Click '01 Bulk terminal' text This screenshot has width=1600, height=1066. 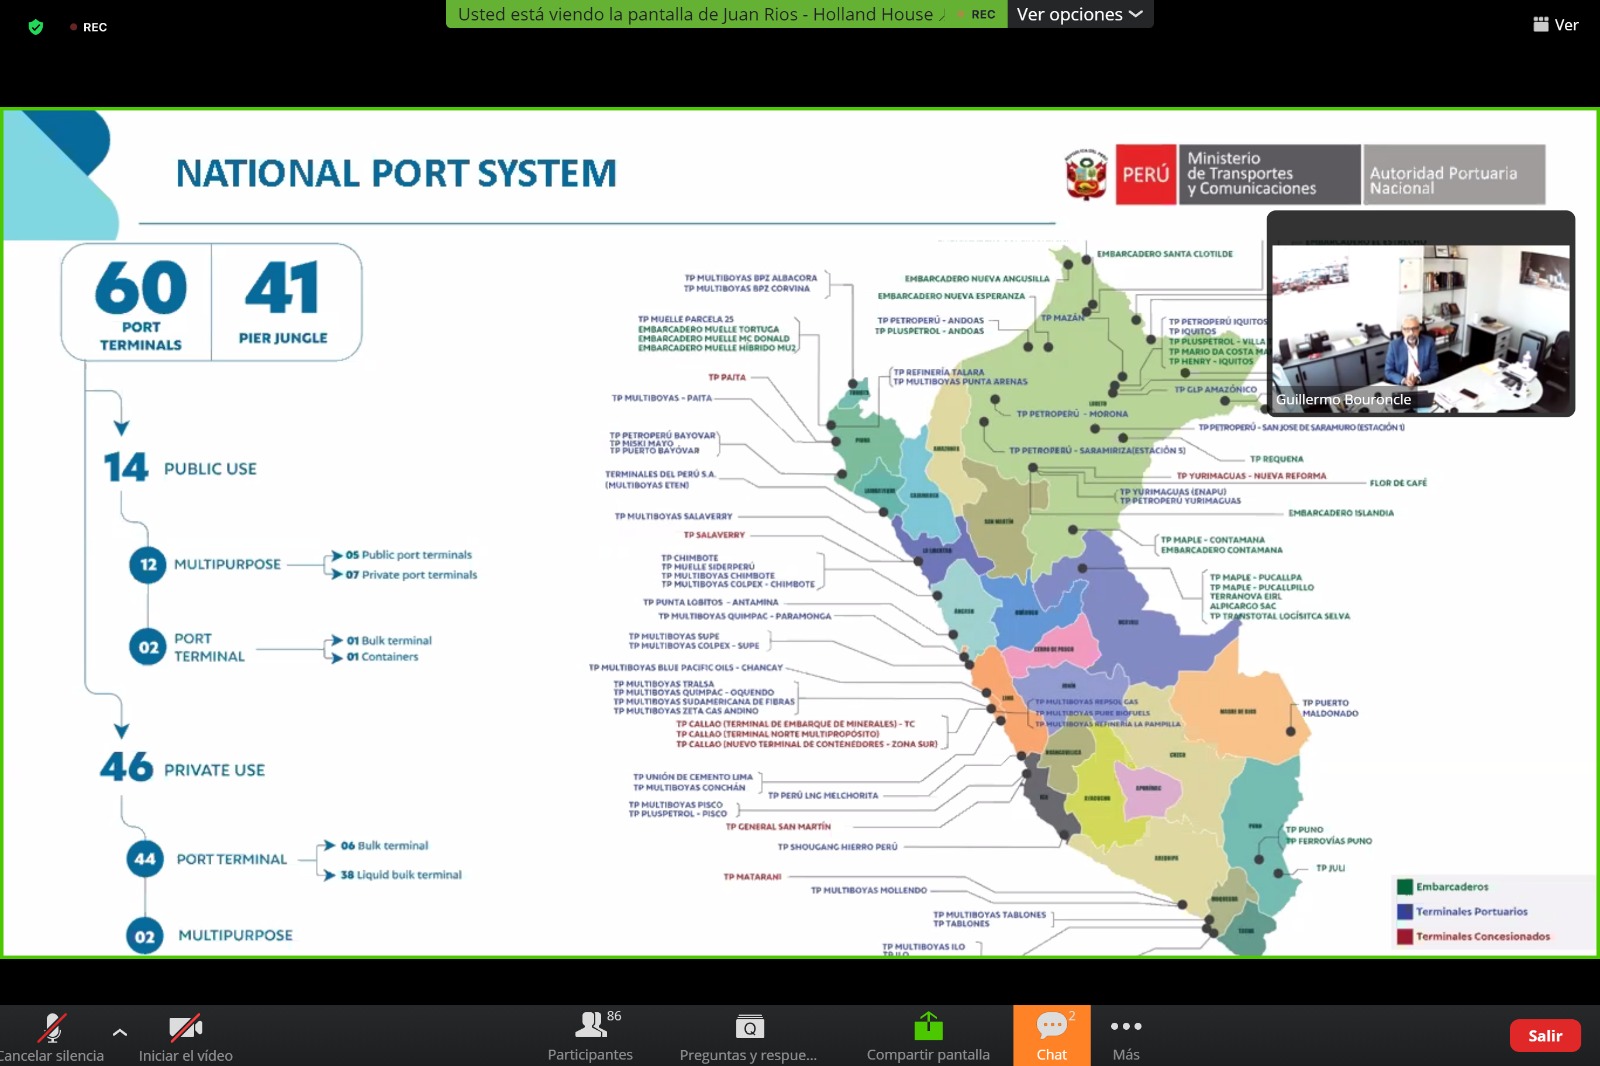tap(389, 641)
